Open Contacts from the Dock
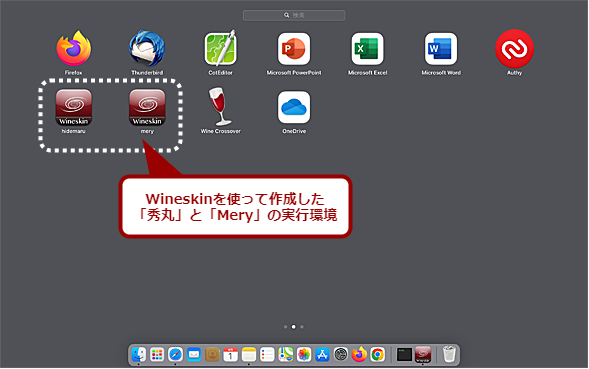This screenshot has height=369, width=589. click(212, 354)
